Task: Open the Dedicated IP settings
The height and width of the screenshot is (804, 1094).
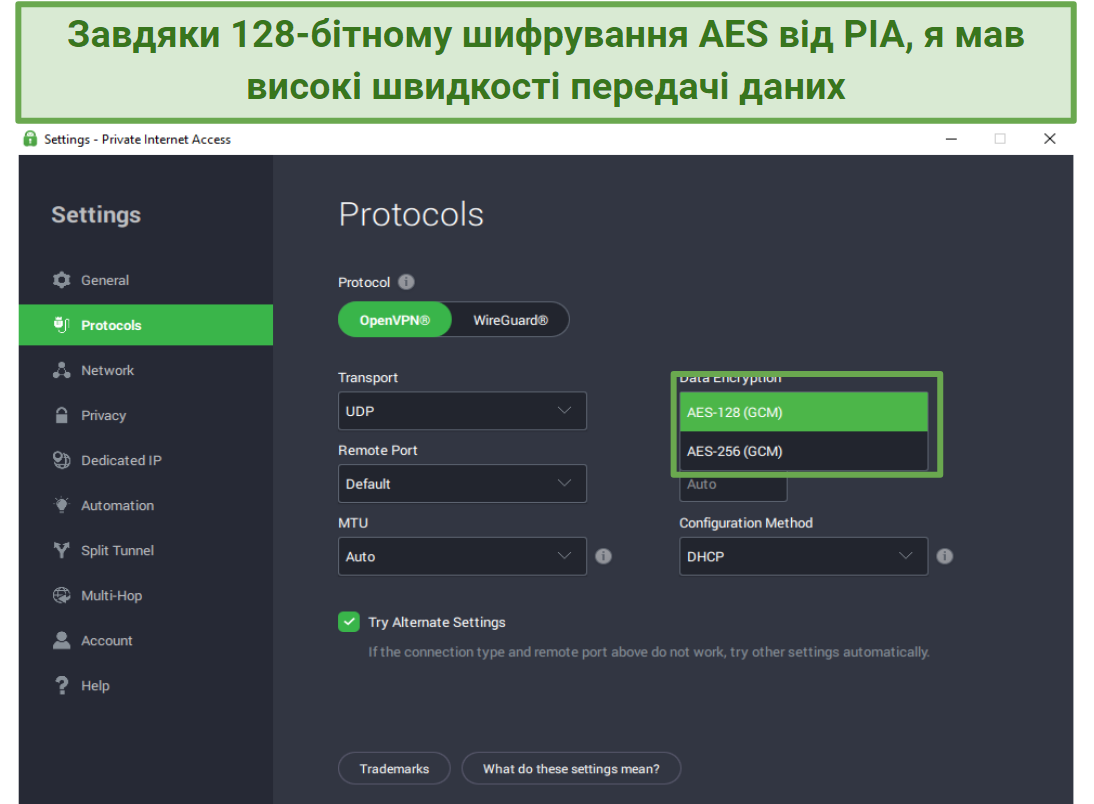Action: tap(146, 460)
